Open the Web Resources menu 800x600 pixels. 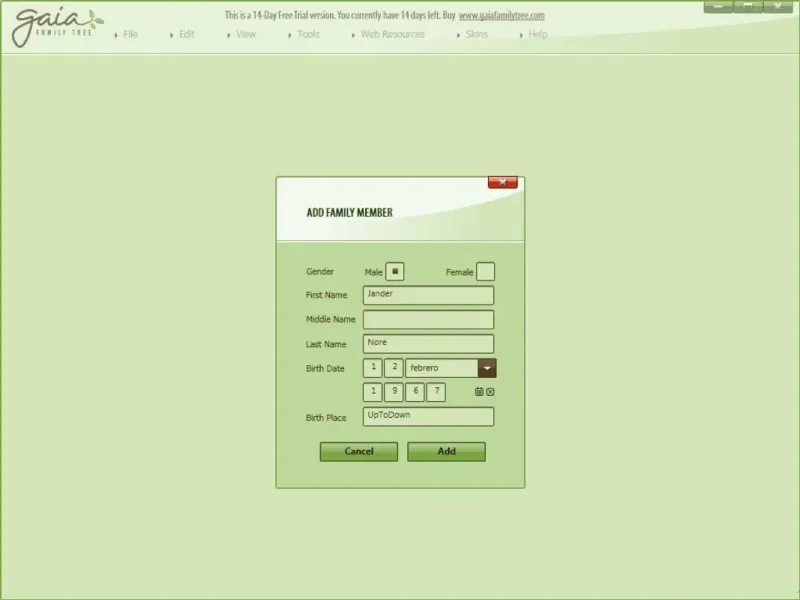[392, 34]
